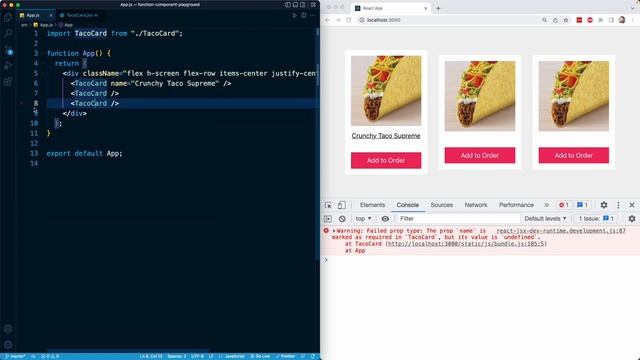Click Add to Order on right taco card
The image size is (640, 360).
coord(573,156)
